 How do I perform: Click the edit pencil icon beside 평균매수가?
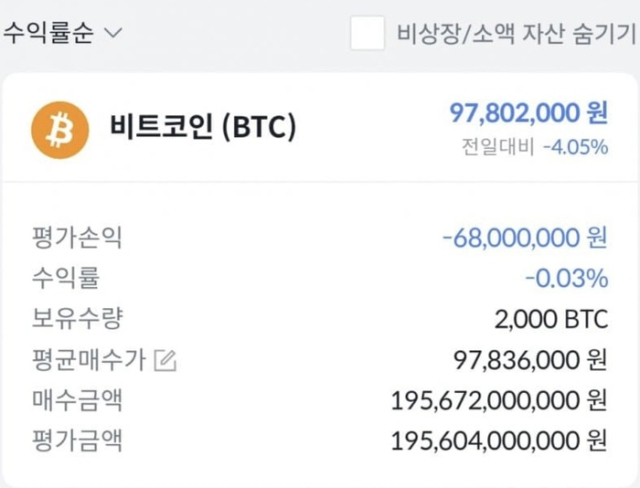[166, 359]
